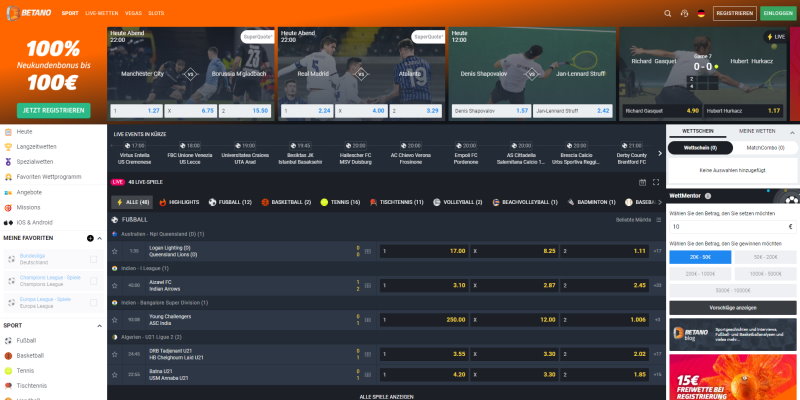Collapse the Sport sidebar section
Screen dimensions: 800x400
click(99, 326)
